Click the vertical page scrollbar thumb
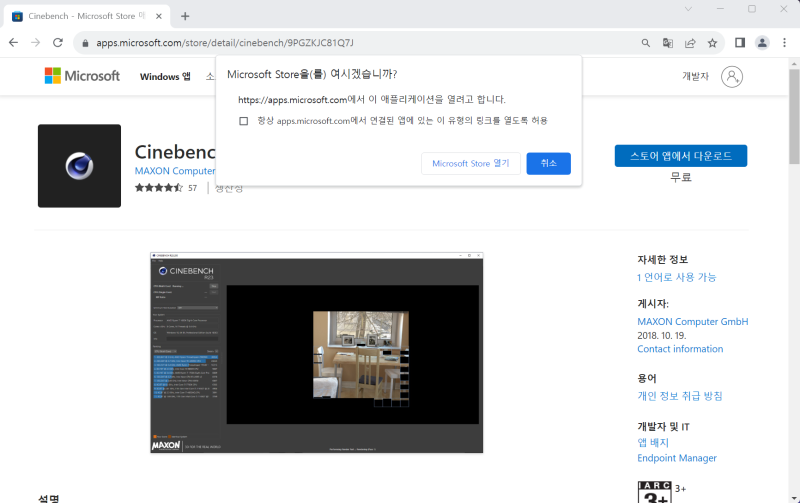The height and width of the screenshot is (503, 800). pyautogui.click(x=794, y=116)
